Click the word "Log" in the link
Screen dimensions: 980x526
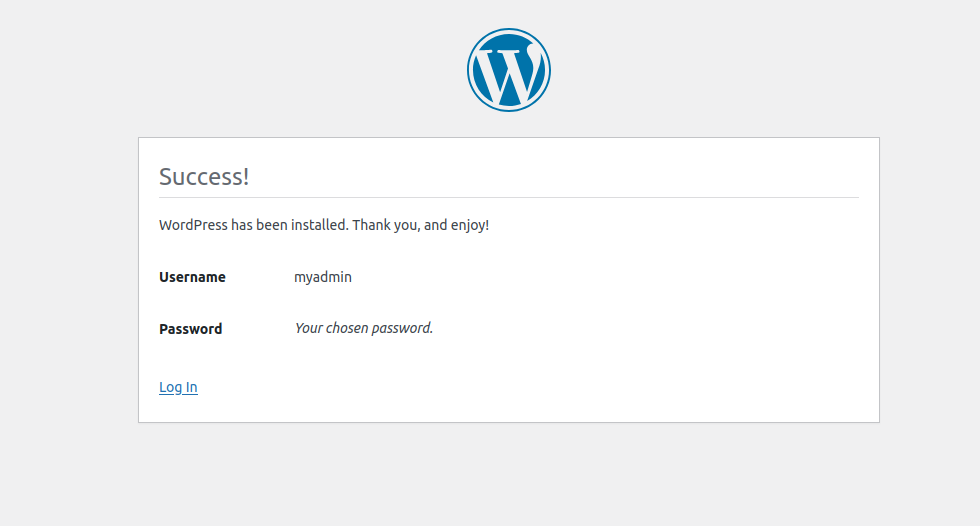[x=170, y=387]
